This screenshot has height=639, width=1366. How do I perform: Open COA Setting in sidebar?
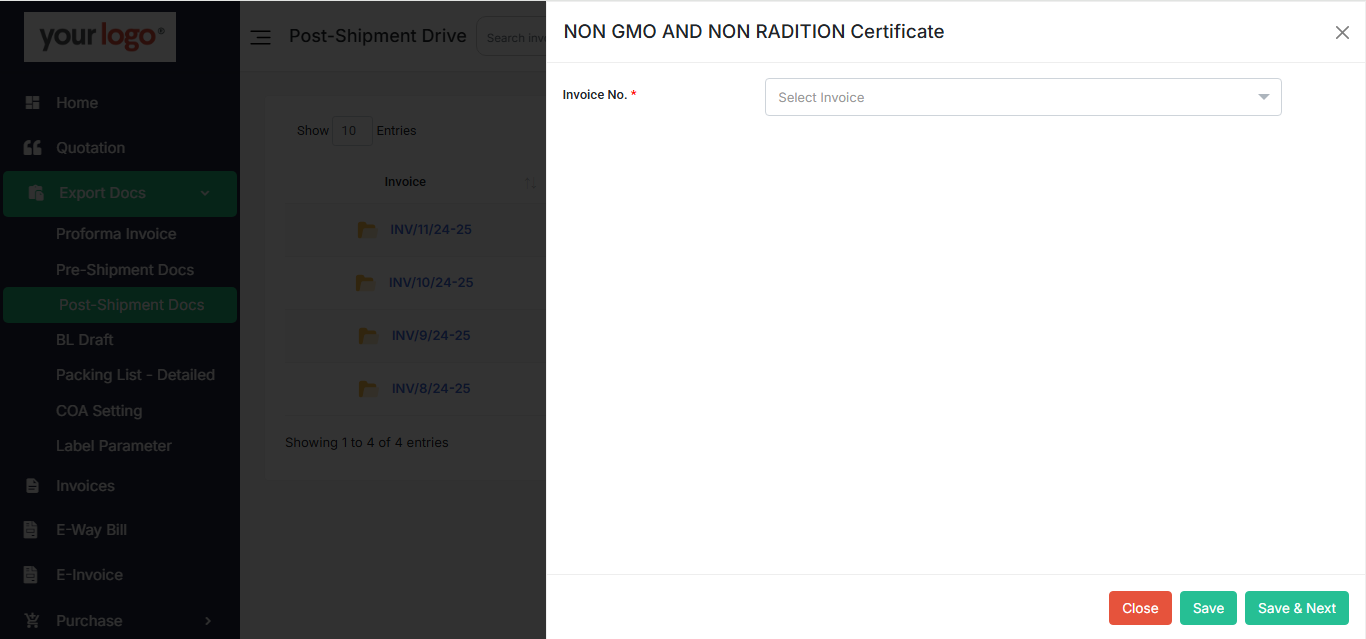click(99, 411)
